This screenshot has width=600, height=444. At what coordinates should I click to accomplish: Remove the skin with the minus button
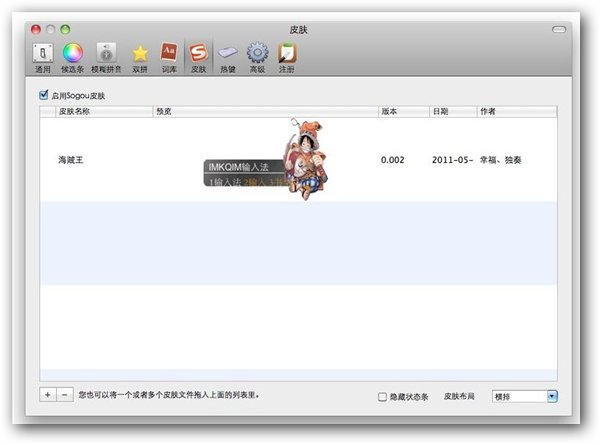pos(65,395)
